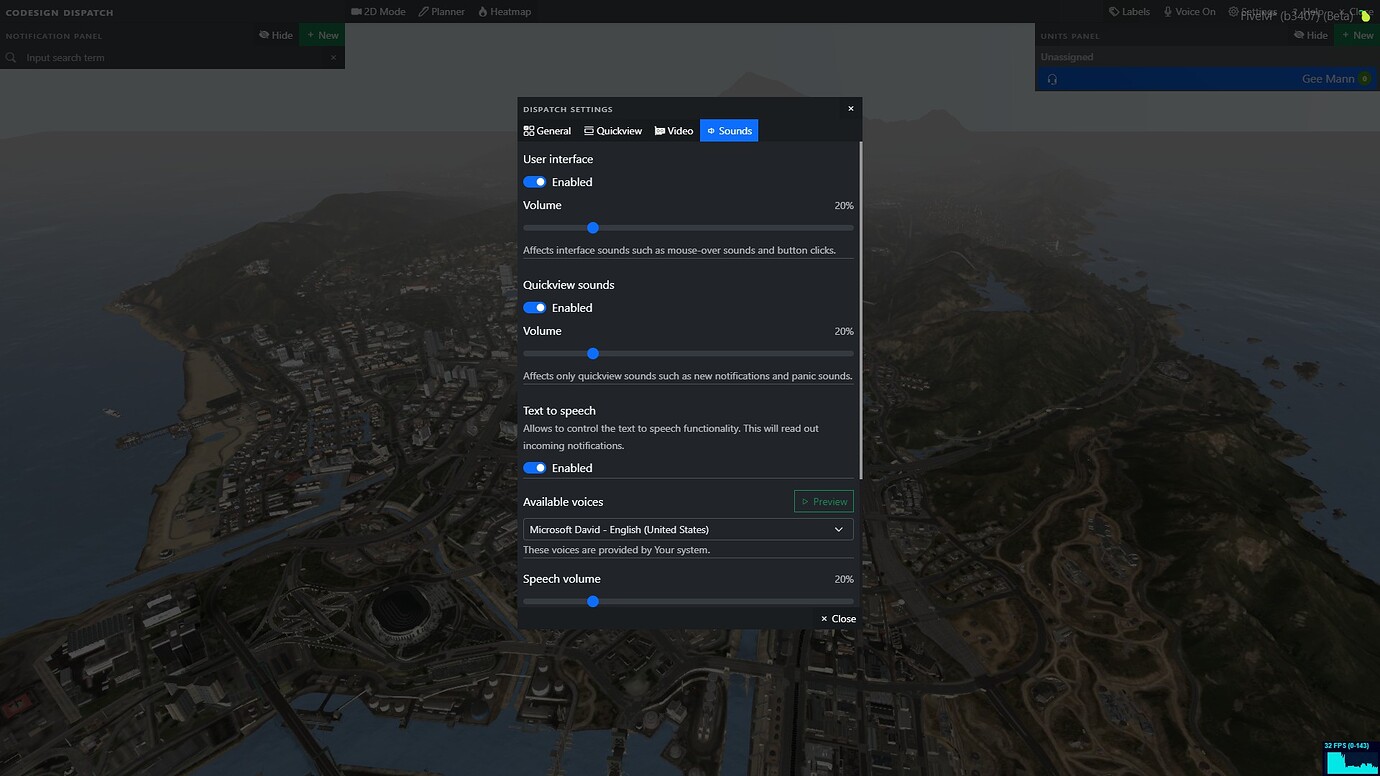Image resolution: width=1380 pixels, height=776 pixels.
Task: Open the Video settings tab
Action: click(673, 130)
